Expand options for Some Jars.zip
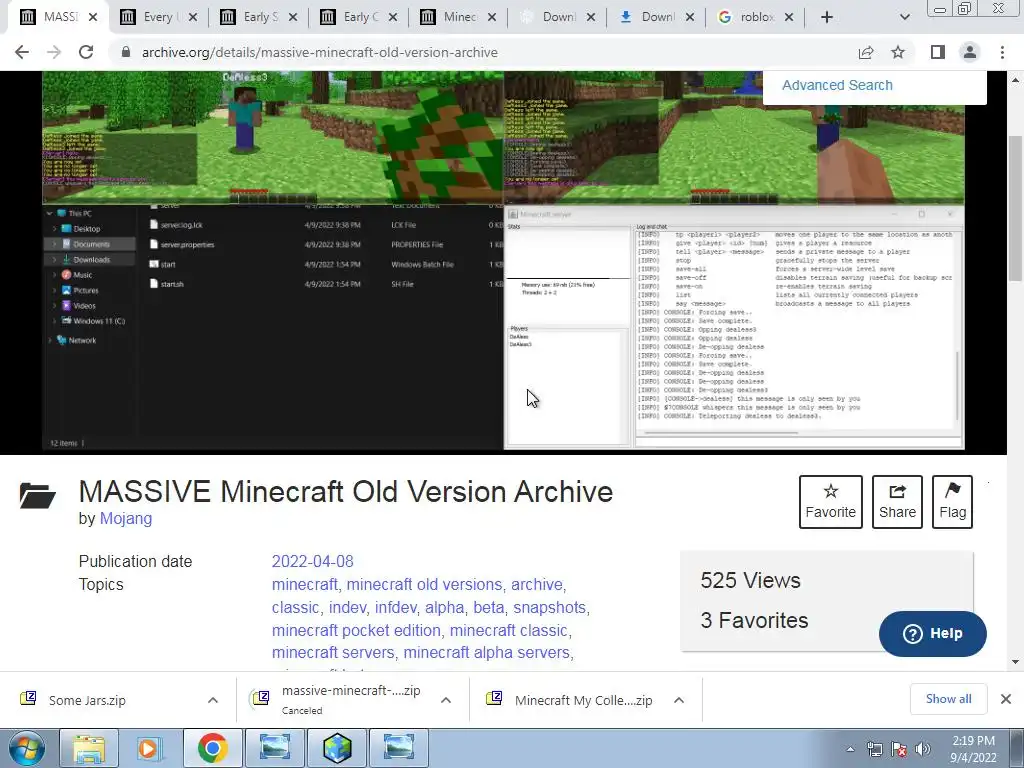Viewport: 1024px width, 768px height. point(213,700)
